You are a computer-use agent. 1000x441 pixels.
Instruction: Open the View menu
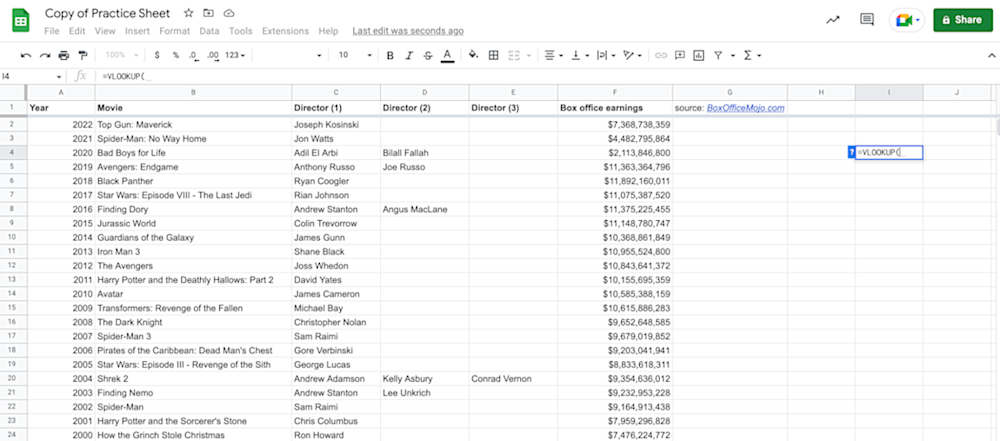click(x=105, y=31)
